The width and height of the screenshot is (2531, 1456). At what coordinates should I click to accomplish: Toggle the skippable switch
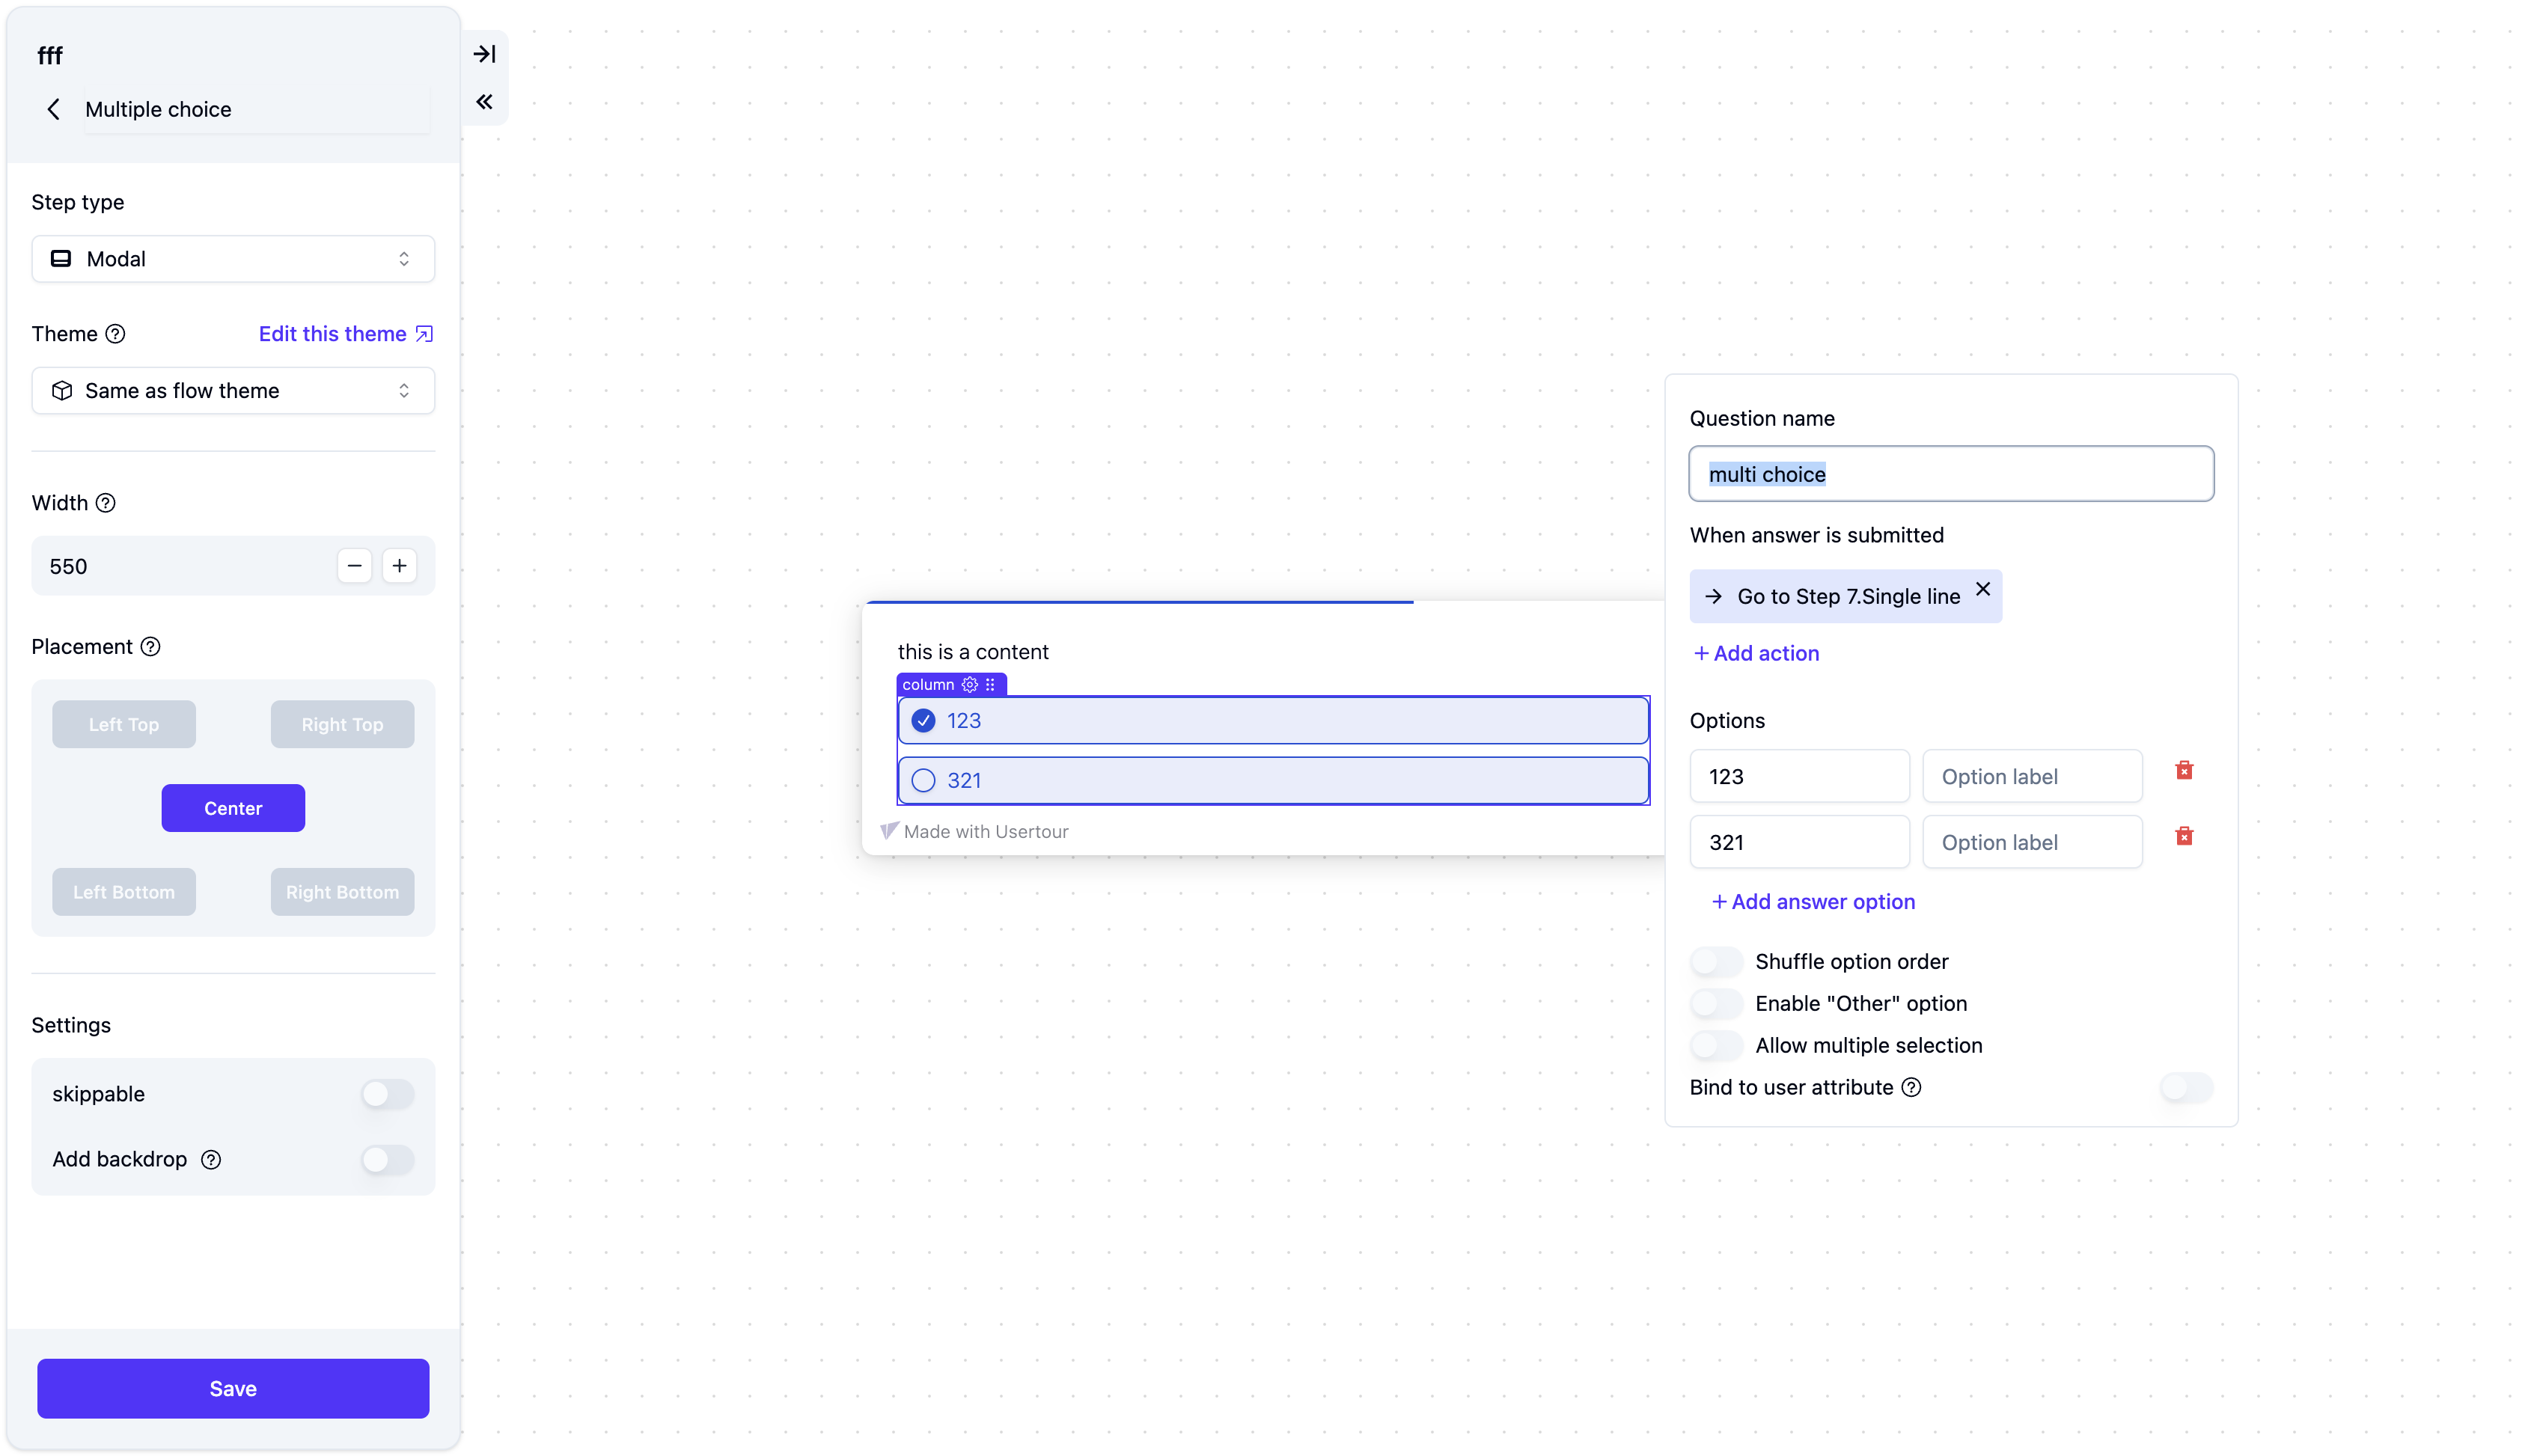click(x=387, y=1094)
